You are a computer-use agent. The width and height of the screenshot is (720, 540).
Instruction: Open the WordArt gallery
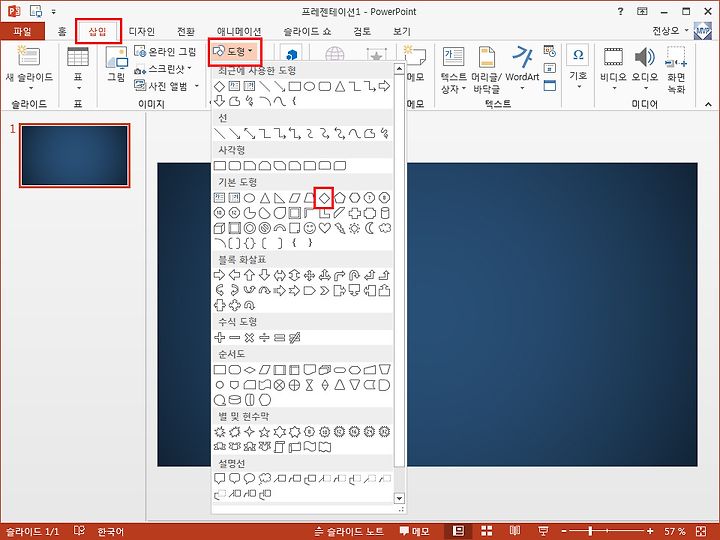pyautogui.click(x=522, y=69)
